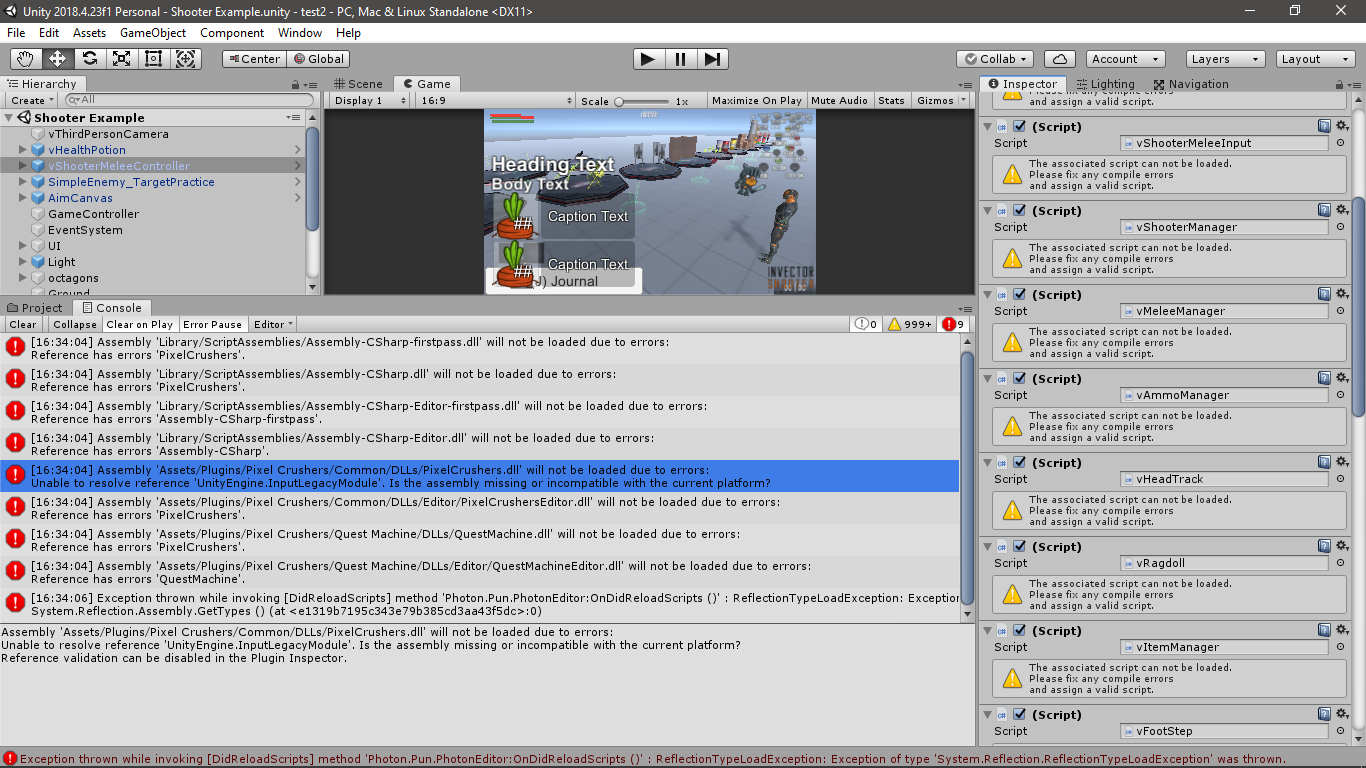Open 16:9 aspect ratio dropdown

pos(496,100)
